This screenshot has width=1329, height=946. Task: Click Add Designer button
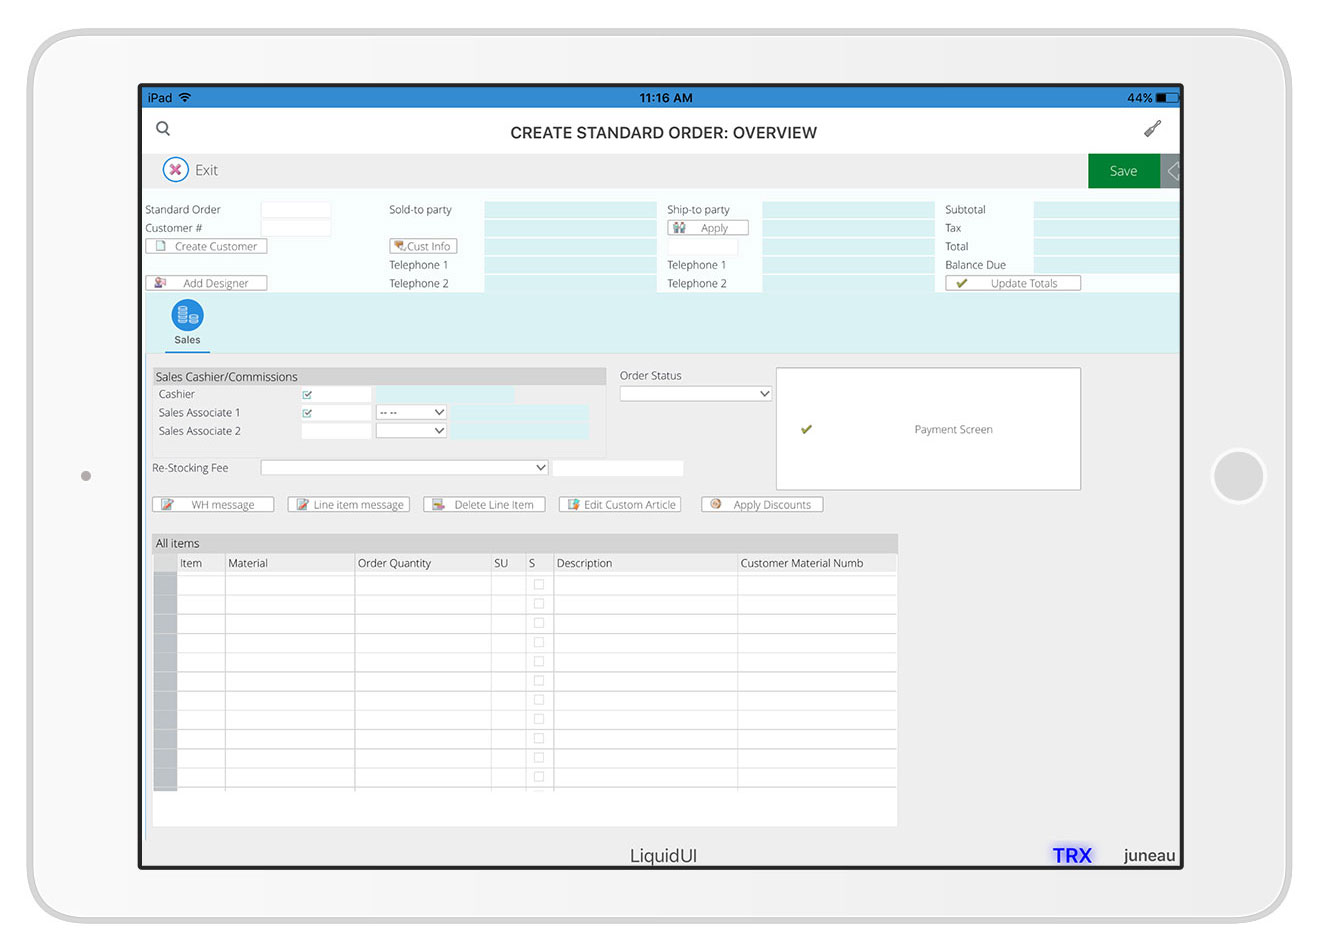click(x=206, y=284)
